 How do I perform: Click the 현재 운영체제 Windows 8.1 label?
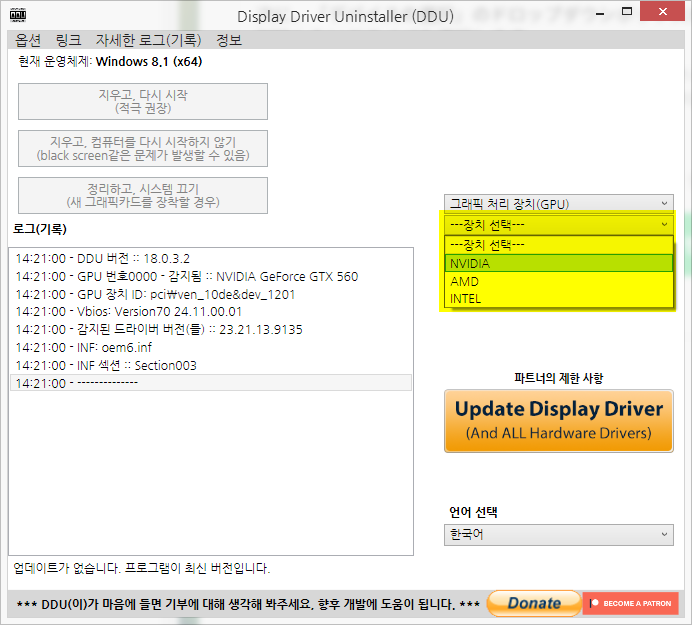point(110,61)
